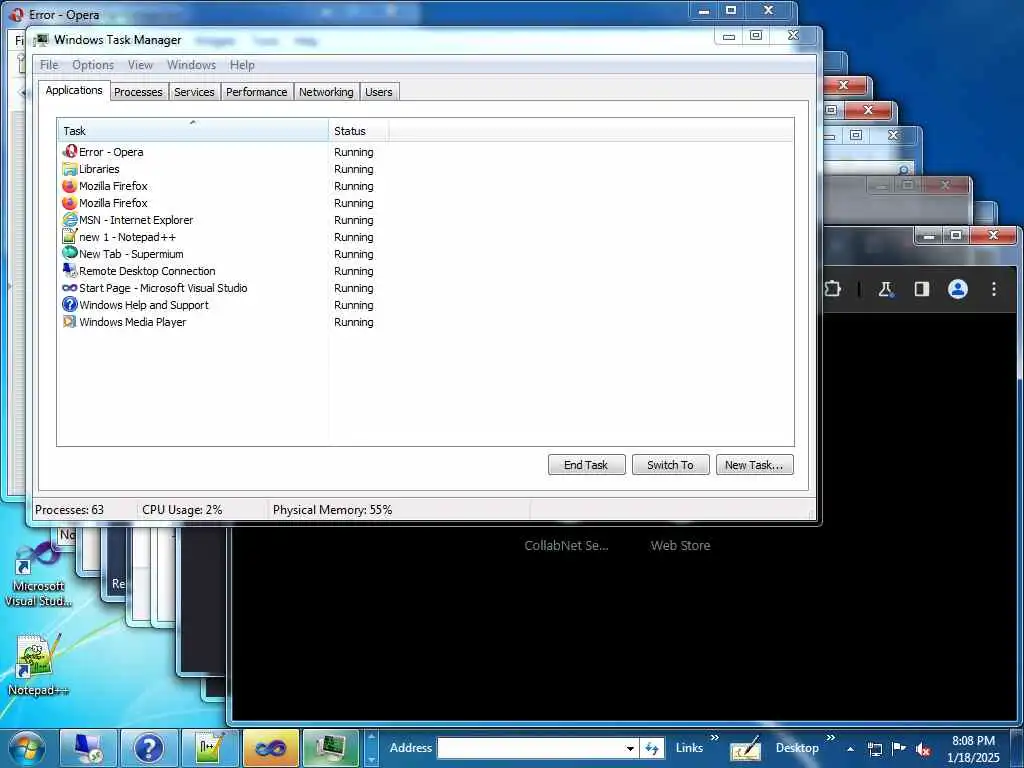1024x768 pixels.
Task: Click Address bar Go/refresh icon
Action: (652, 748)
